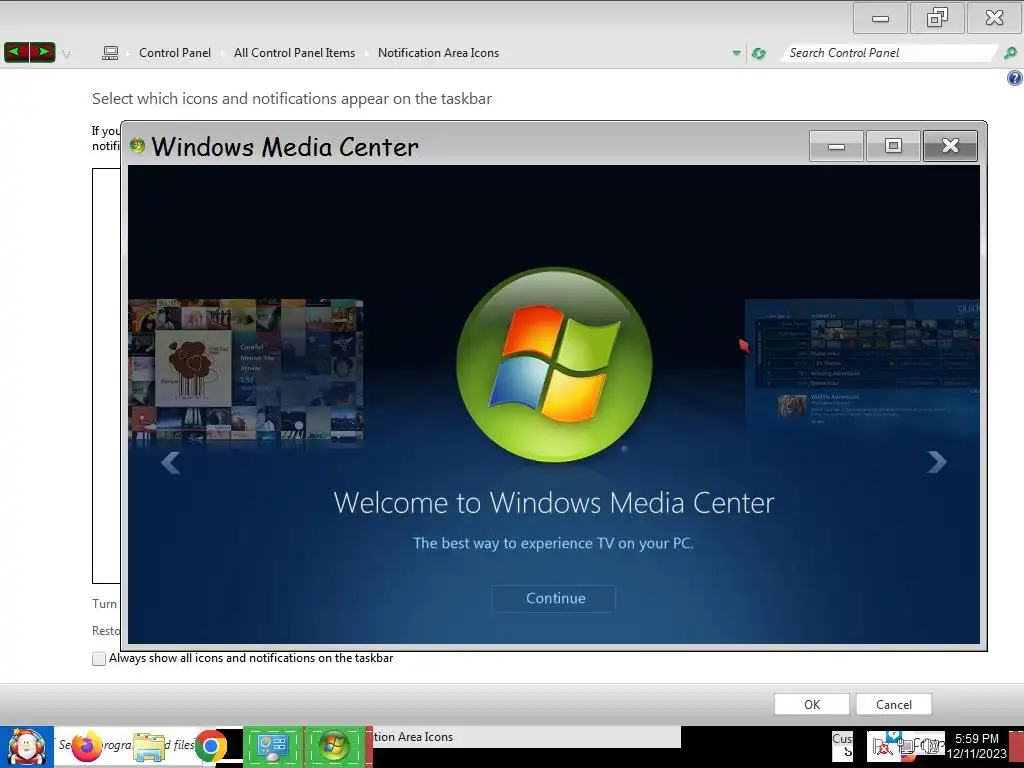Switch to Media Center taskbar button
Image resolution: width=1024 pixels, height=768 pixels.
click(x=334, y=746)
